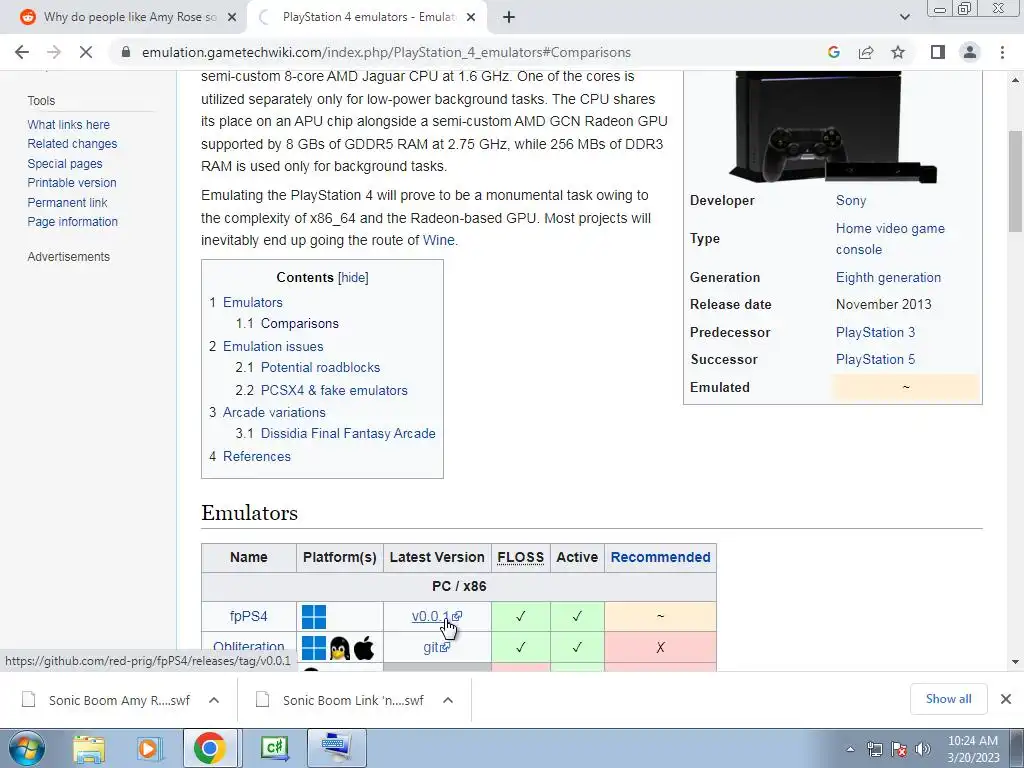This screenshot has height=768, width=1024.
Task: Click the PlayStation 4 console image
Action: (x=833, y=127)
